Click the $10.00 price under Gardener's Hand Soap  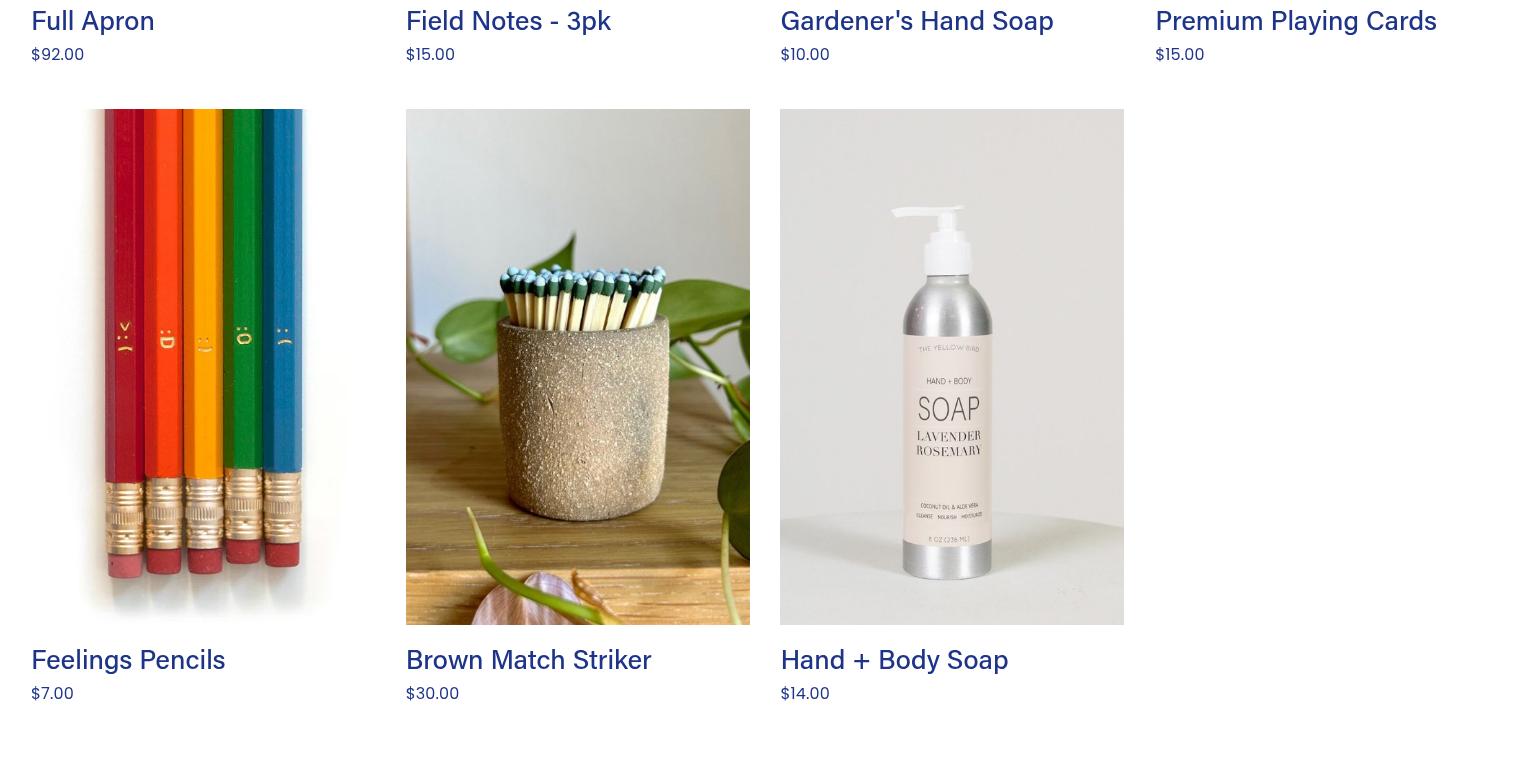pos(805,53)
